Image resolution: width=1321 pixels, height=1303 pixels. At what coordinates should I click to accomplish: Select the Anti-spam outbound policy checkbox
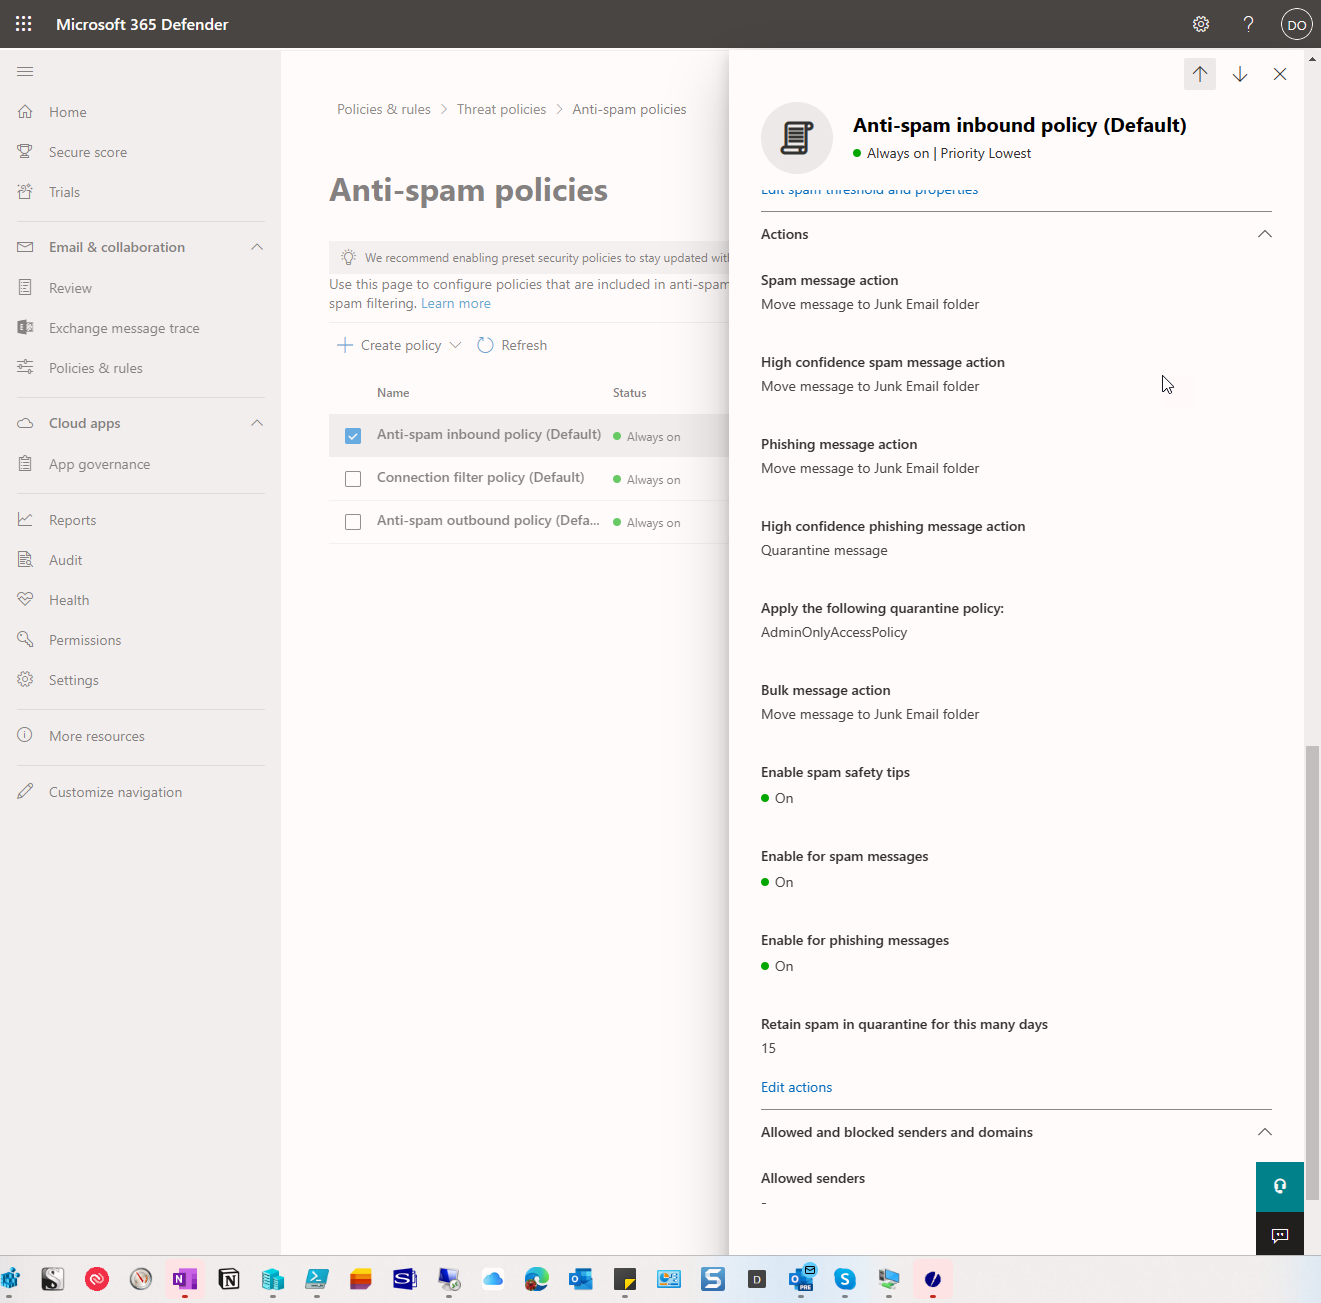(352, 521)
